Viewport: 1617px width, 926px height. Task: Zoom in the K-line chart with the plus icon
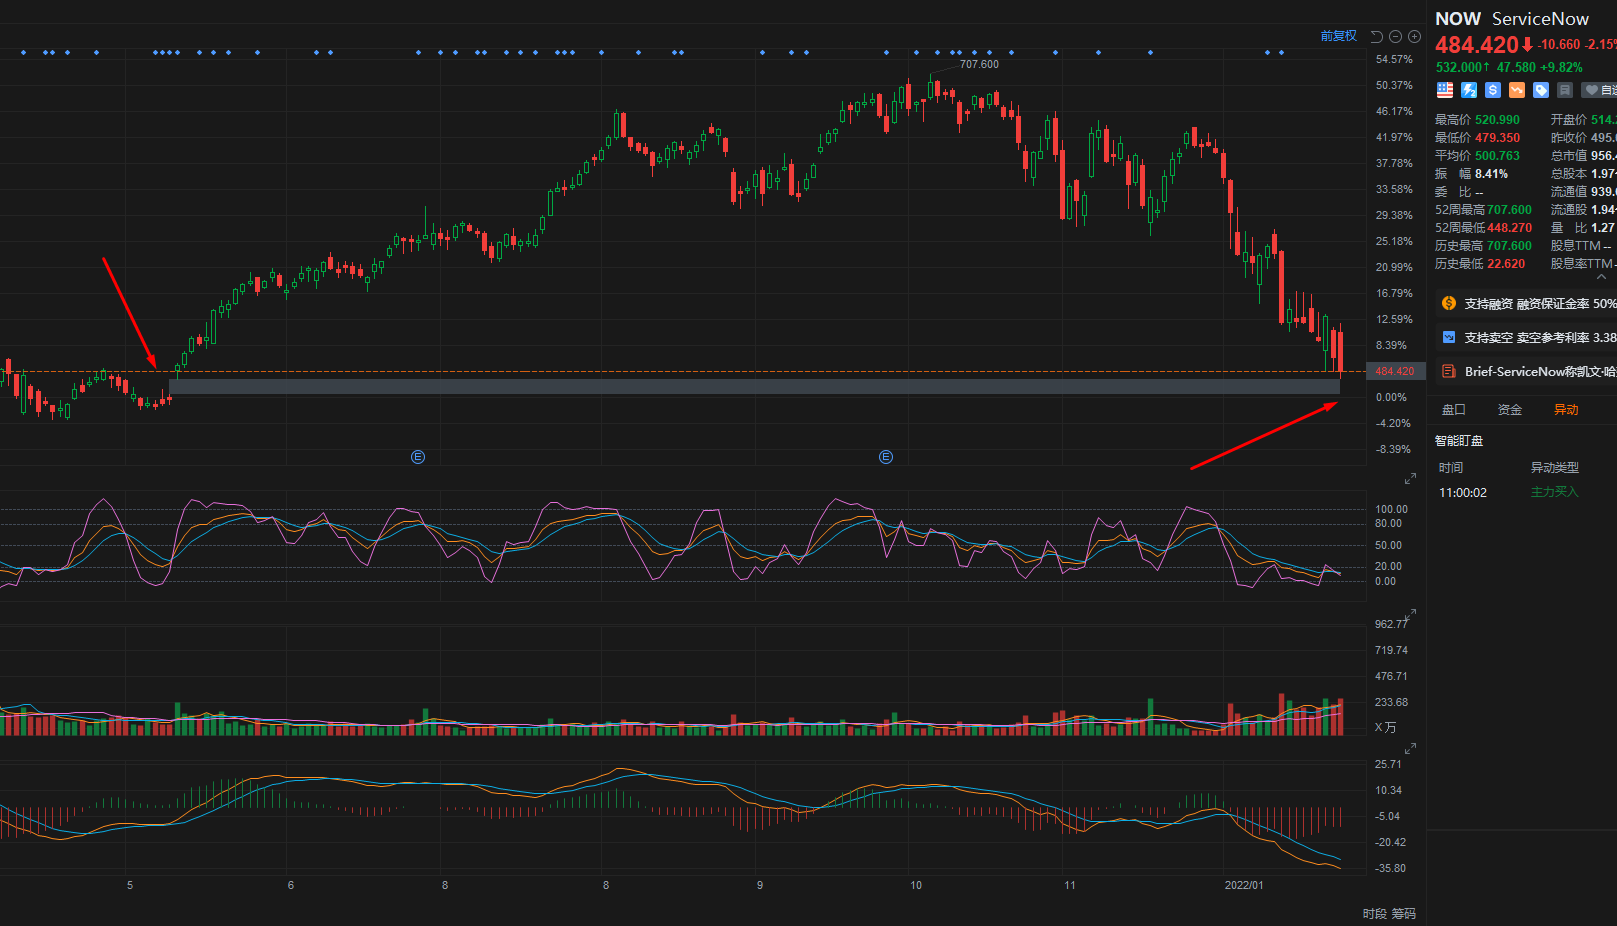coord(1414,37)
